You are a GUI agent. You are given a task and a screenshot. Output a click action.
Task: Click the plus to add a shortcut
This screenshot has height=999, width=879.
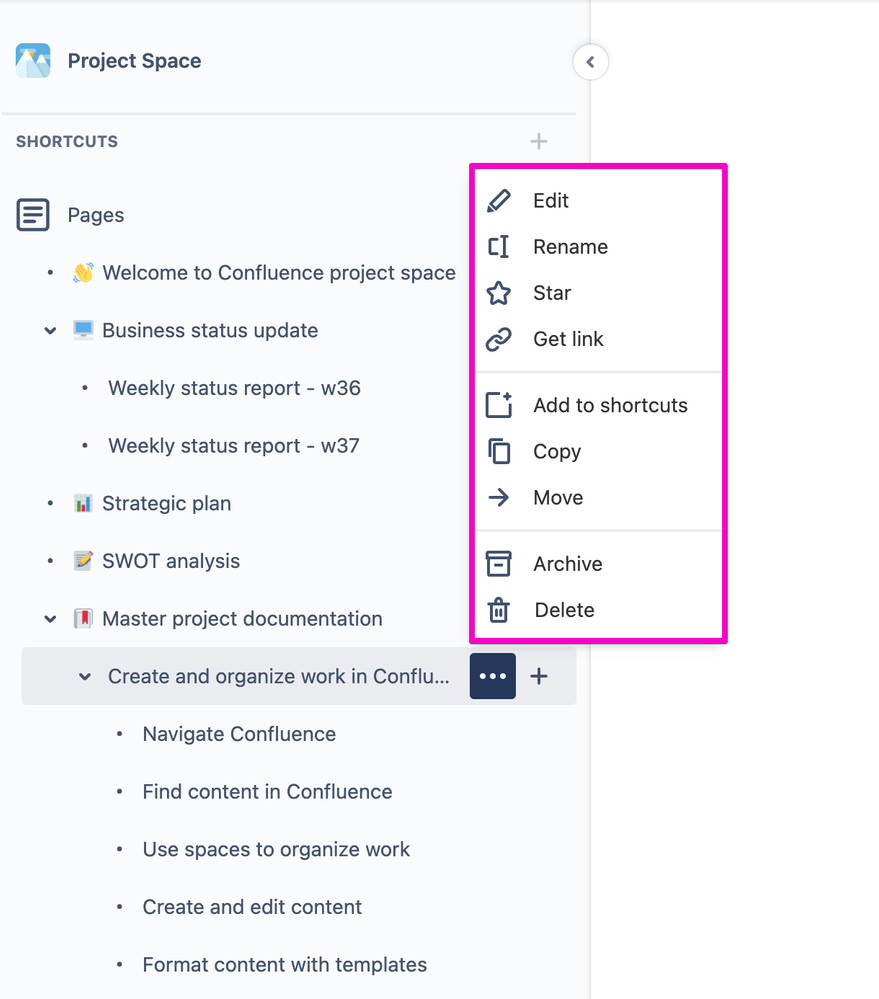pos(538,141)
